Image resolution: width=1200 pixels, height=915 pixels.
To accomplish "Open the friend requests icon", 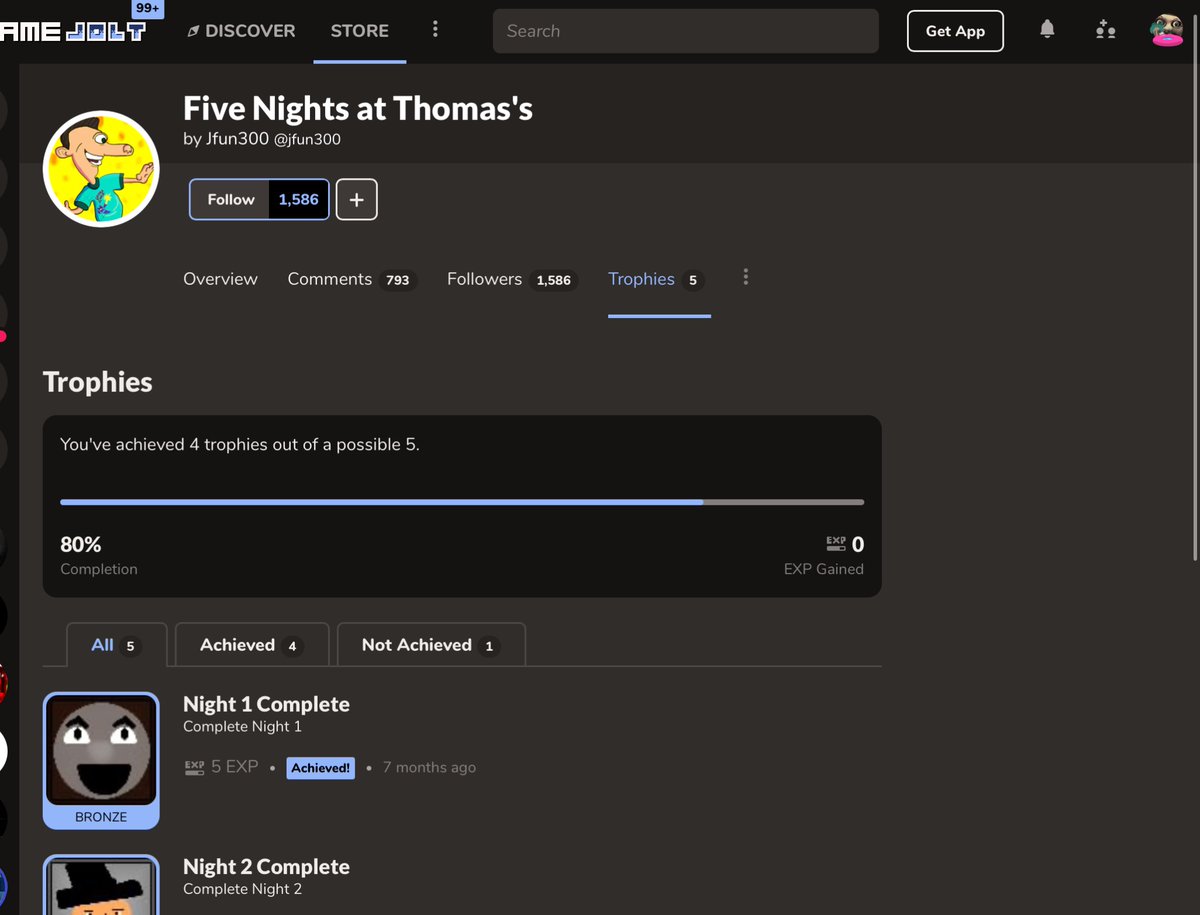I will tap(1105, 30).
